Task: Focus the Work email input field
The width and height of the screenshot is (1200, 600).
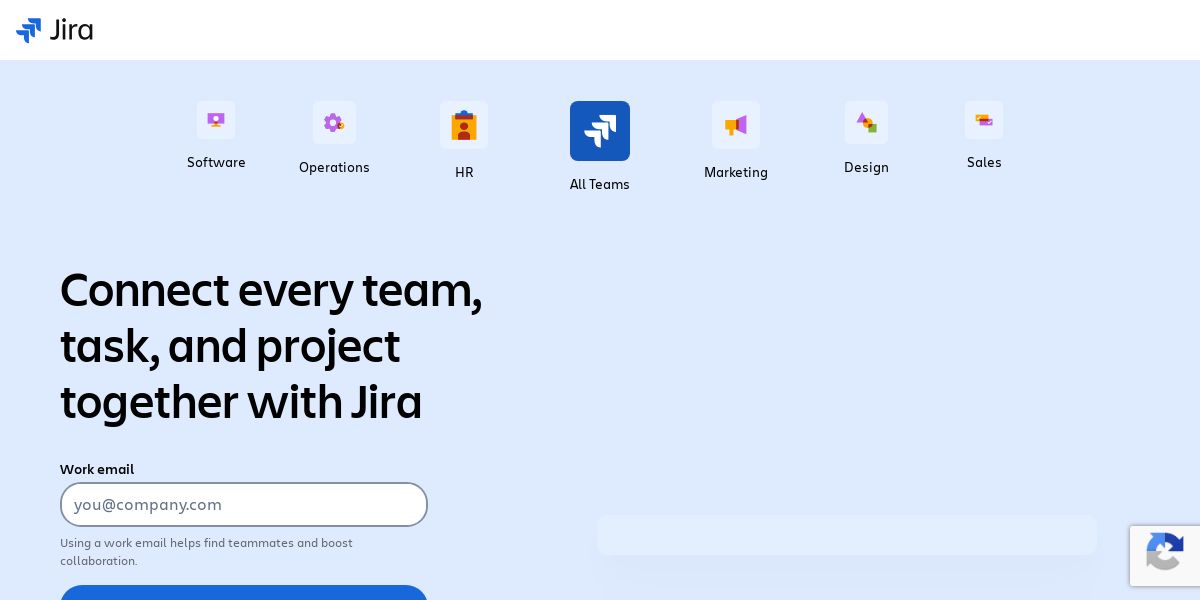Action: point(244,504)
